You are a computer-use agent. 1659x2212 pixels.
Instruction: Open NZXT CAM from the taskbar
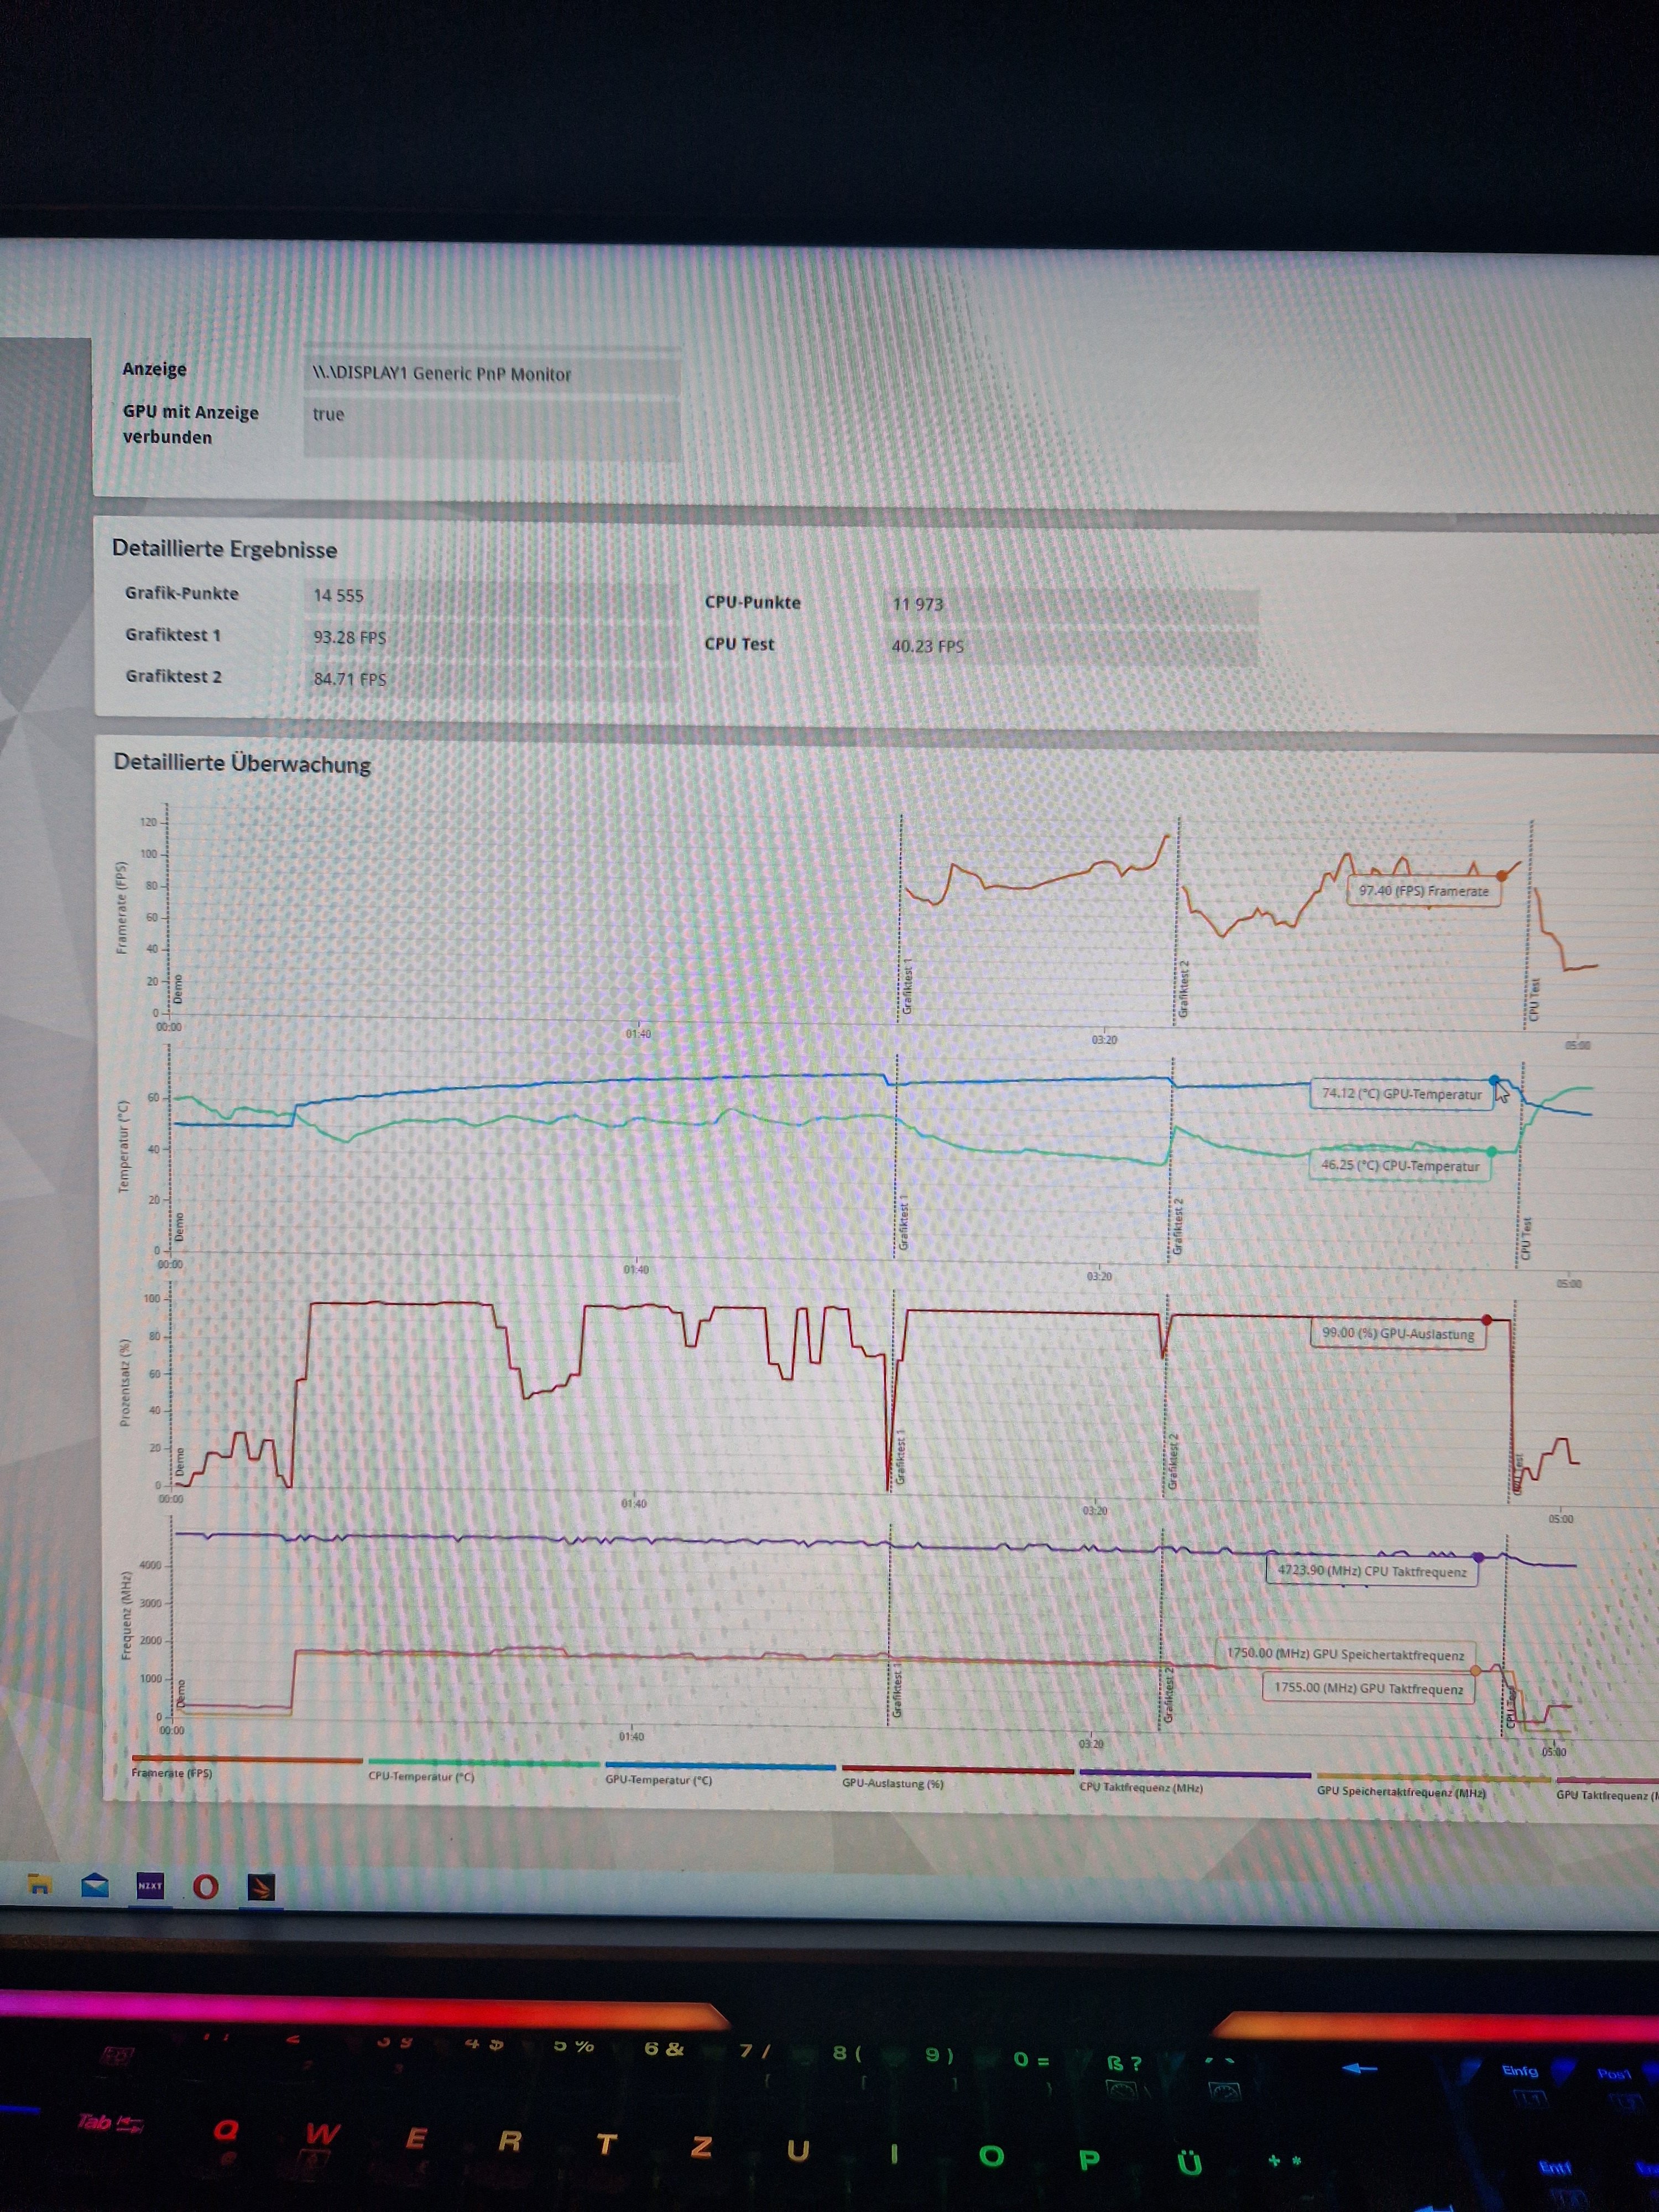pyautogui.click(x=150, y=1886)
